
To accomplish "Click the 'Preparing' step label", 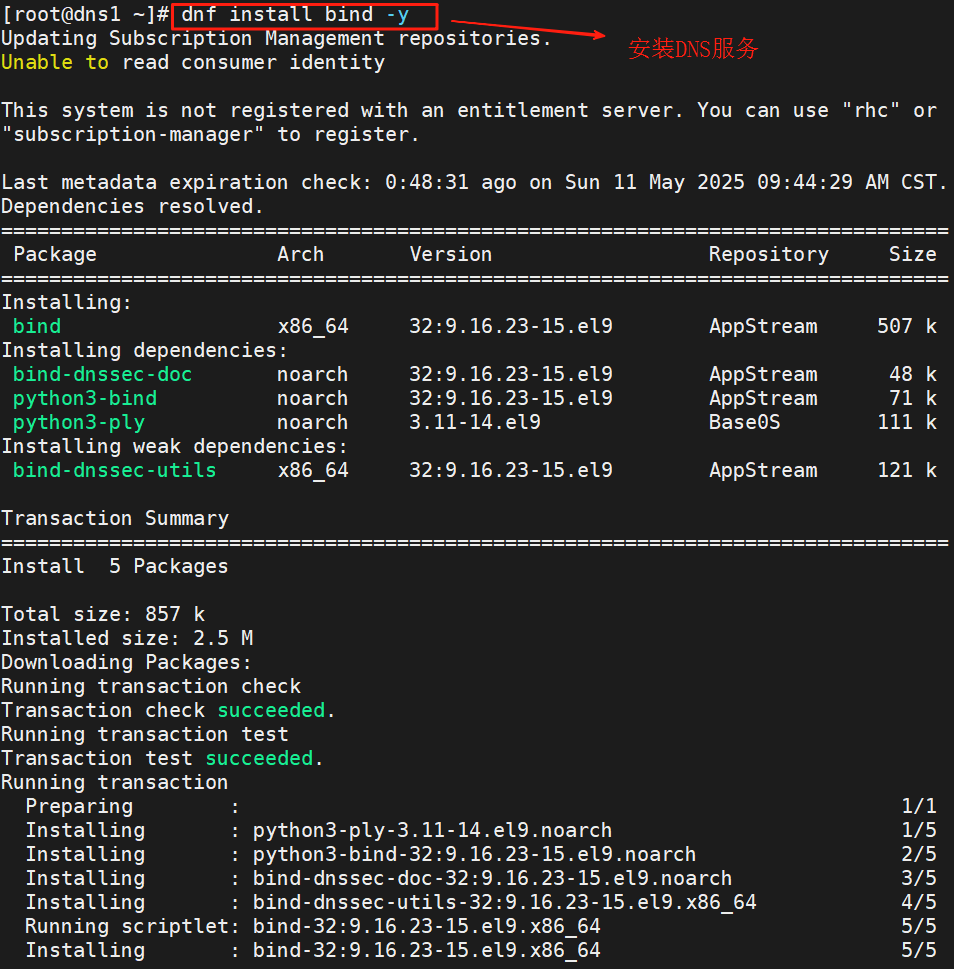I will point(79,806).
